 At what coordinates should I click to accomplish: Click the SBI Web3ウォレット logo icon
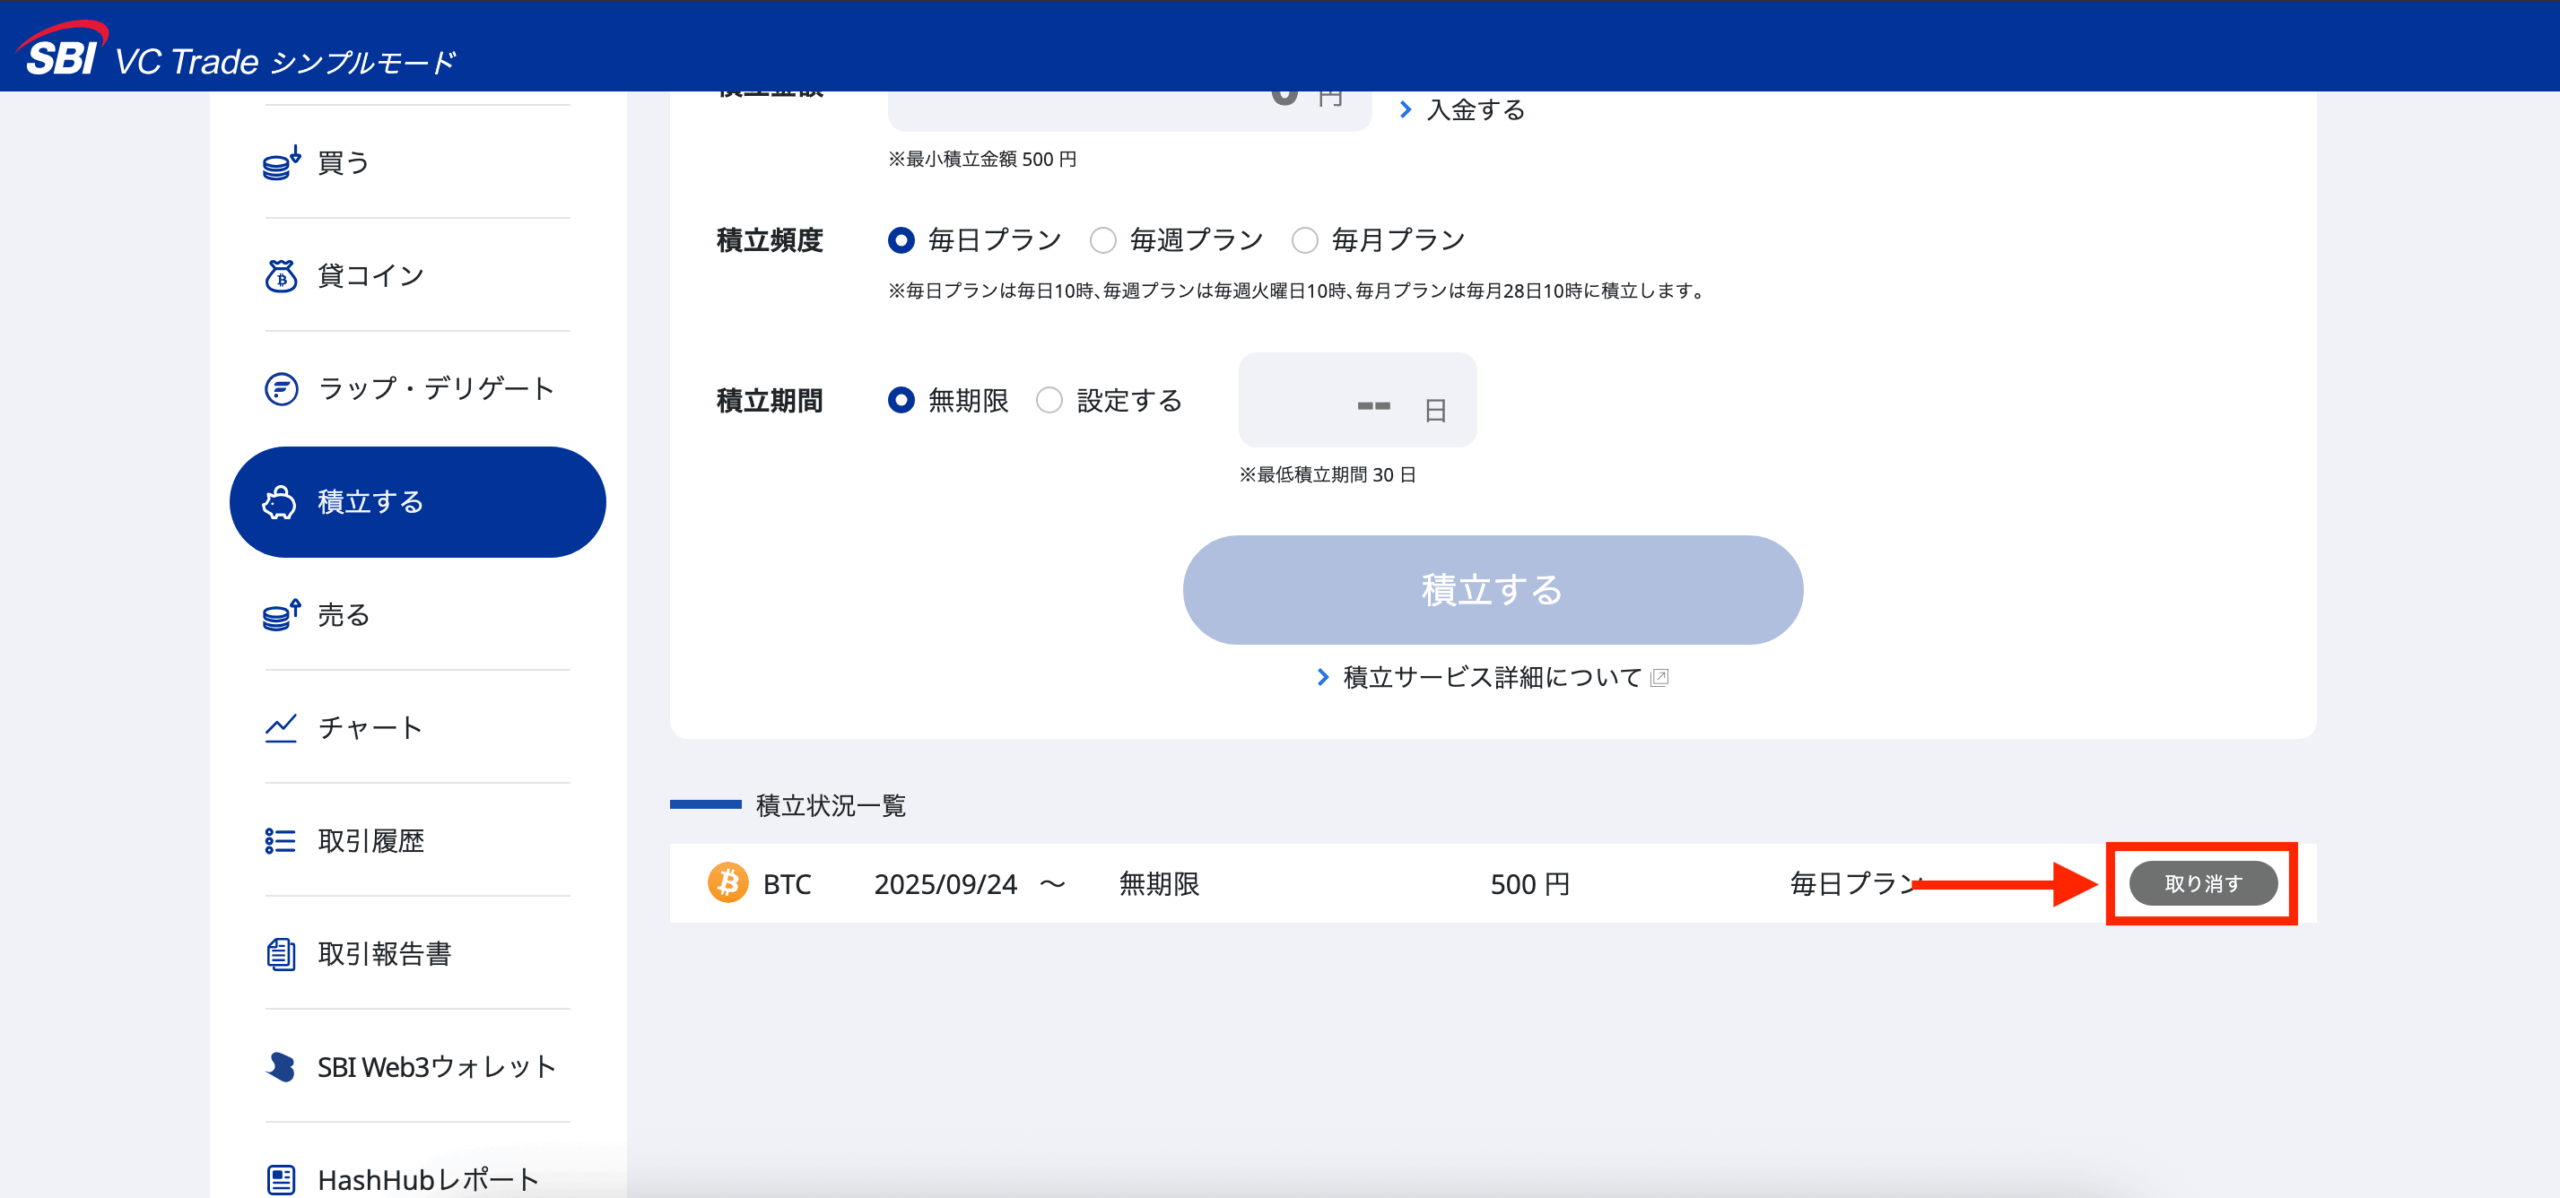coord(281,1067)
